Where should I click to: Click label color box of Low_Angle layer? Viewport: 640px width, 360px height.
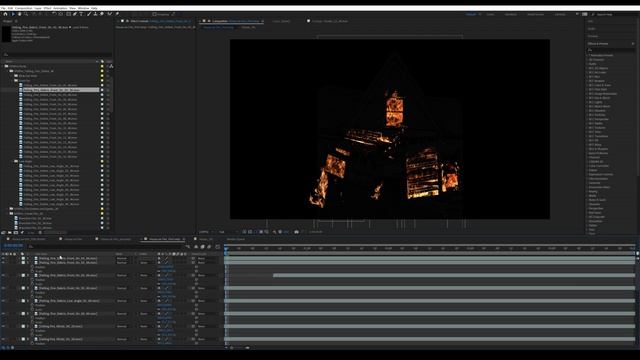(x=23, y=301)
